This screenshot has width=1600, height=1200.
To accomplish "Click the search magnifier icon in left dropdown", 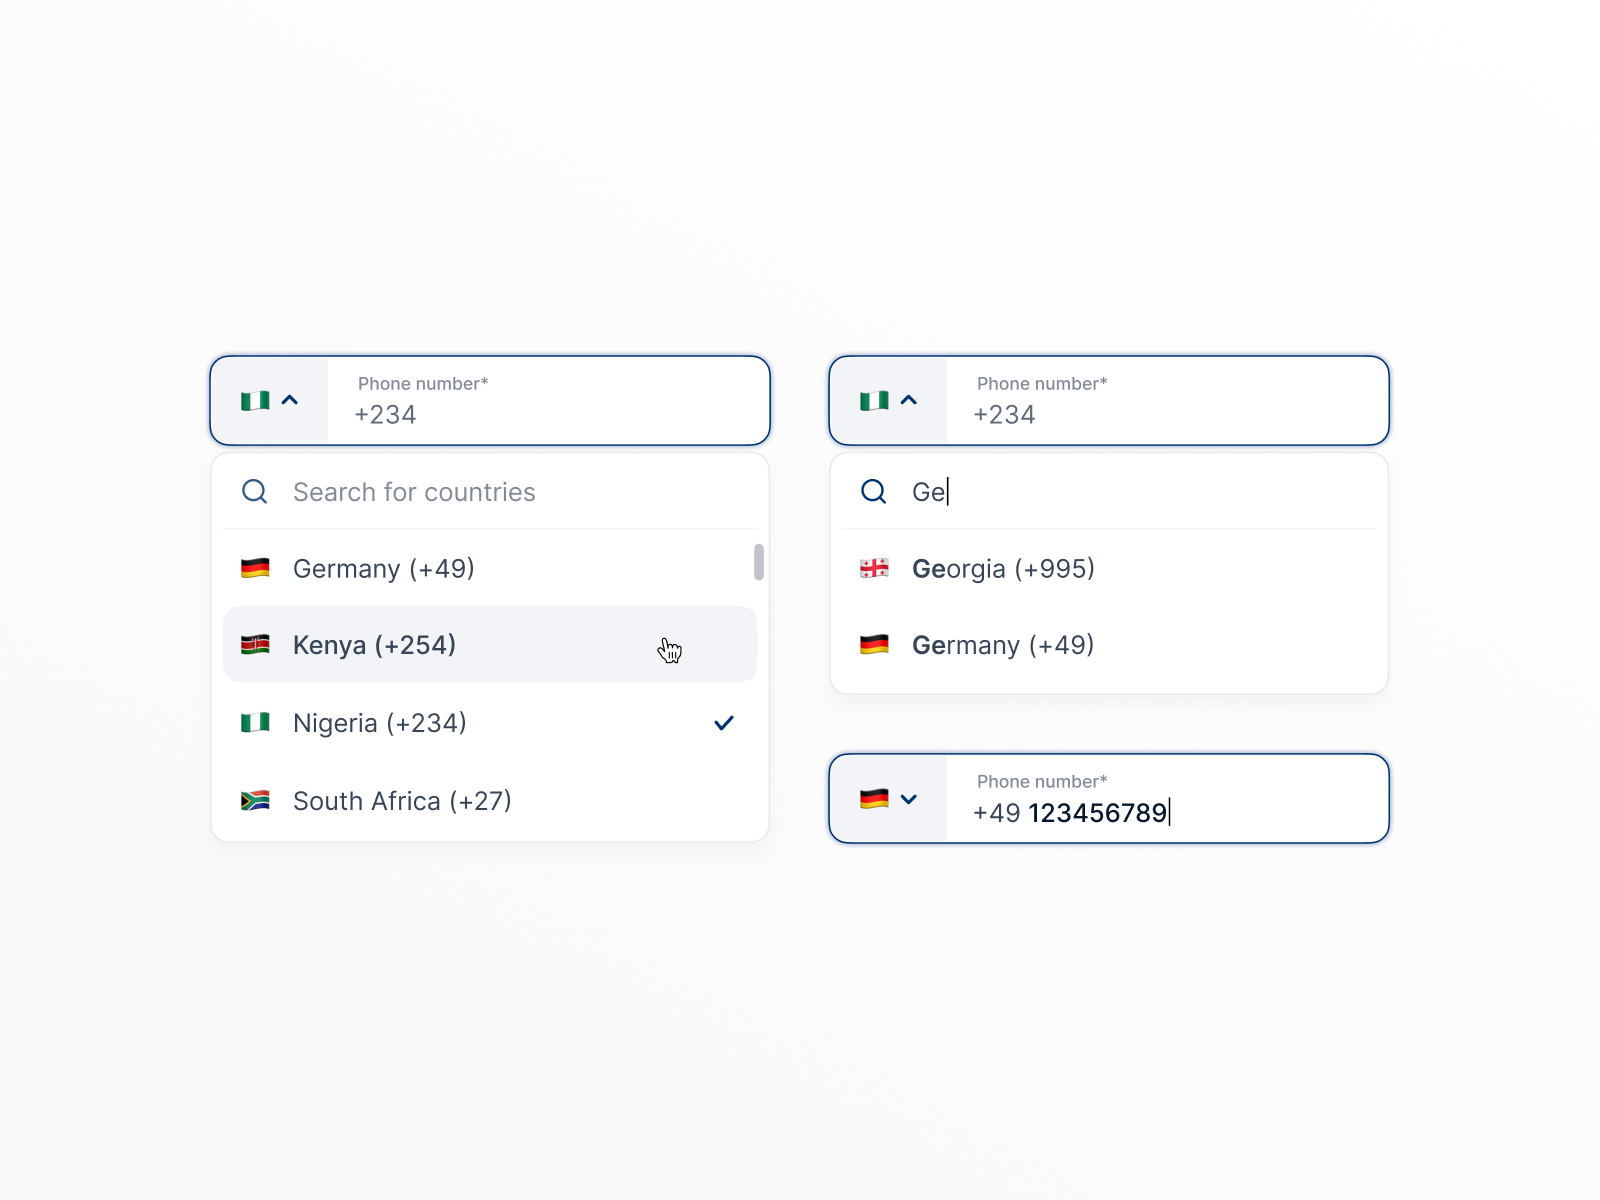I will (254, 492).
